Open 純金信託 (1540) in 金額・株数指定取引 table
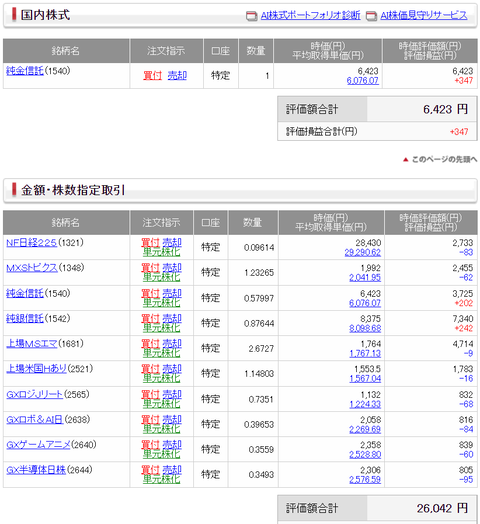The image size is (480, 524). tap(25, 293)
